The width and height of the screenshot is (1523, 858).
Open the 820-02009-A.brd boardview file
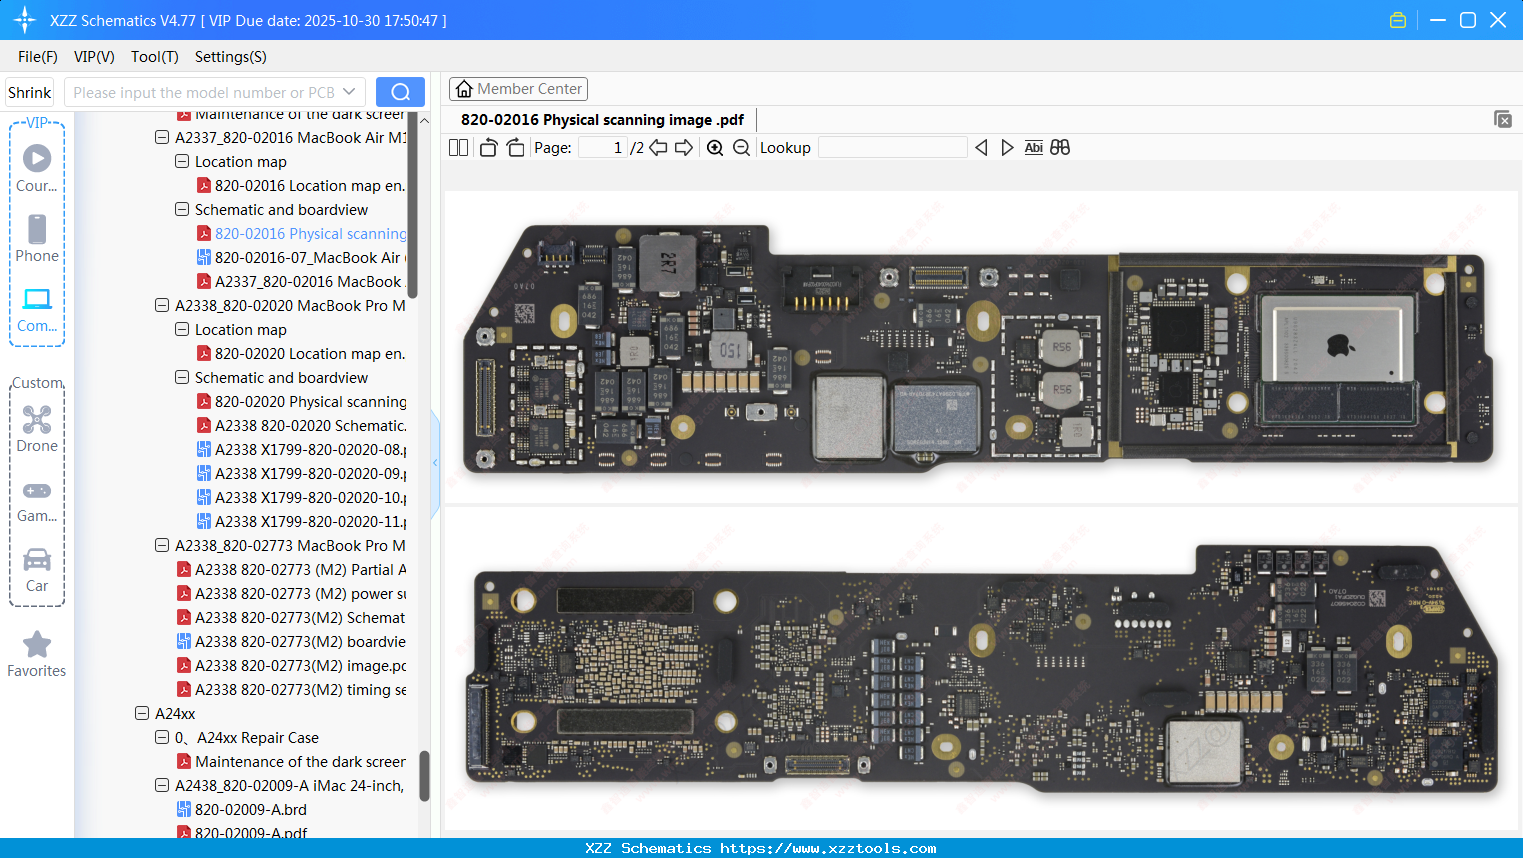coord(242,810)
